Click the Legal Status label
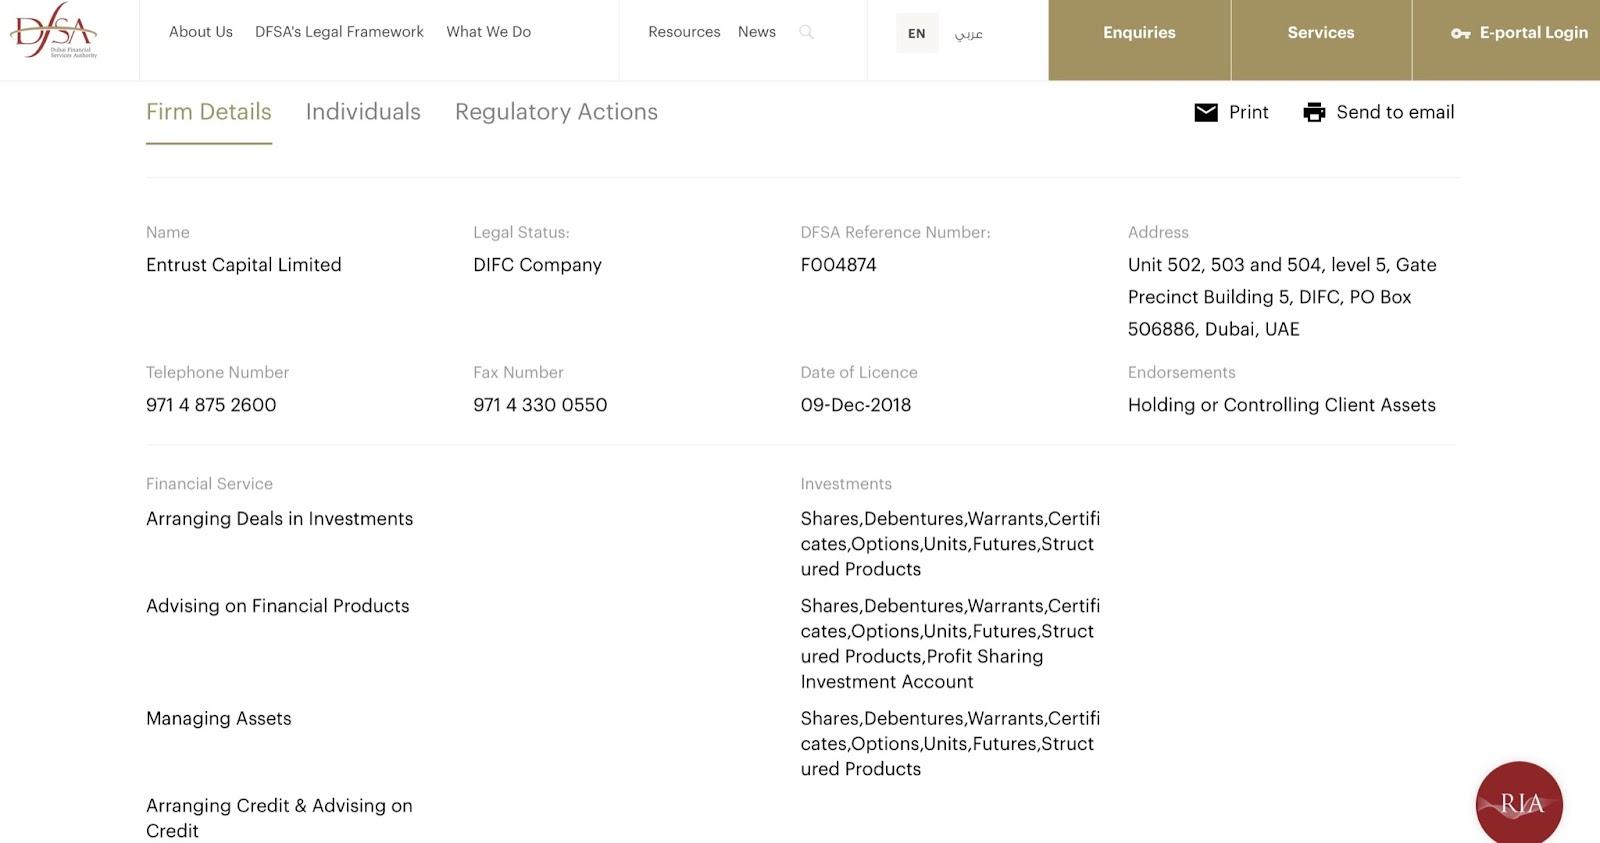This screenshot has width=1600, height=843. pyautogui.click(x=521, y=232)
